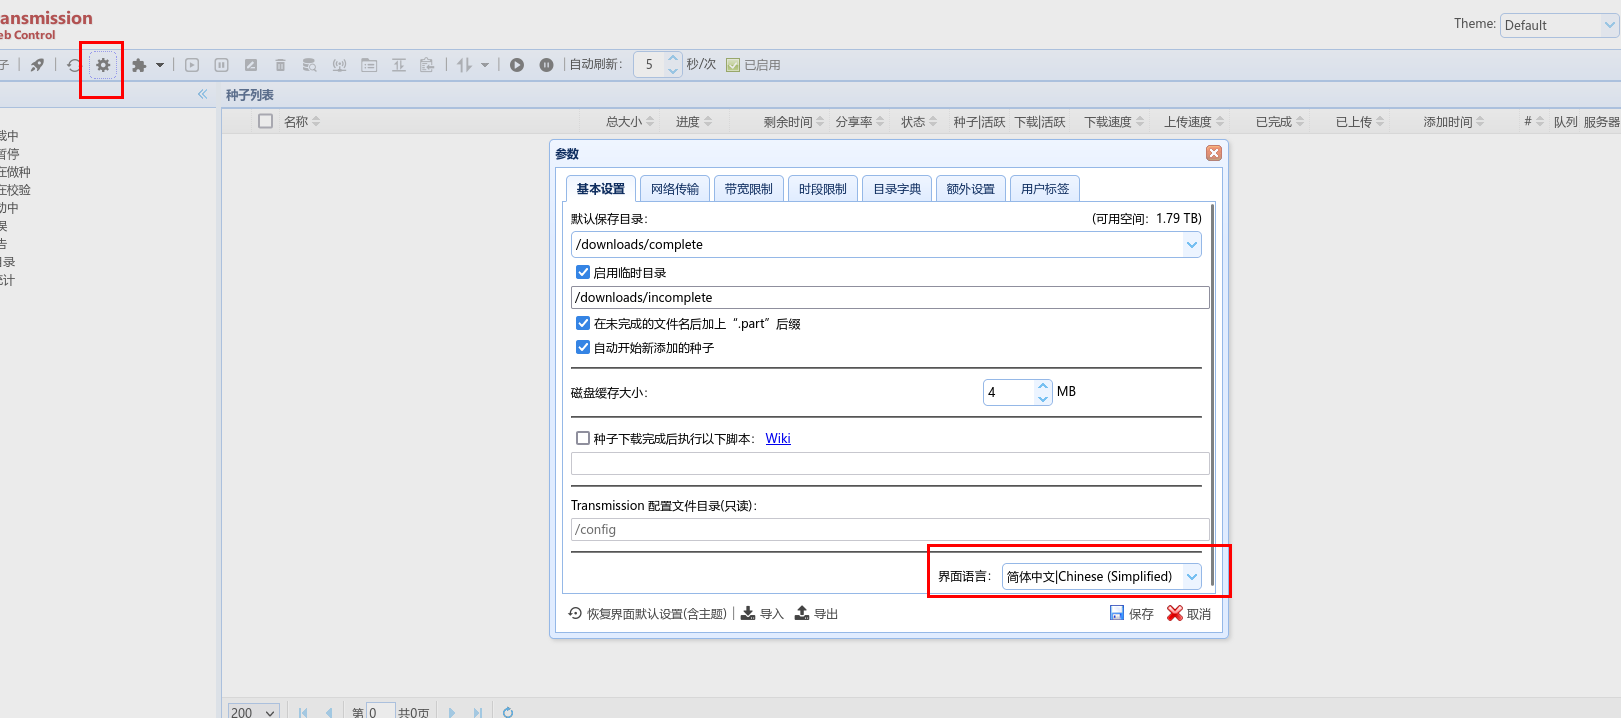Click the reload icon left of the gear

pos(74,65)
